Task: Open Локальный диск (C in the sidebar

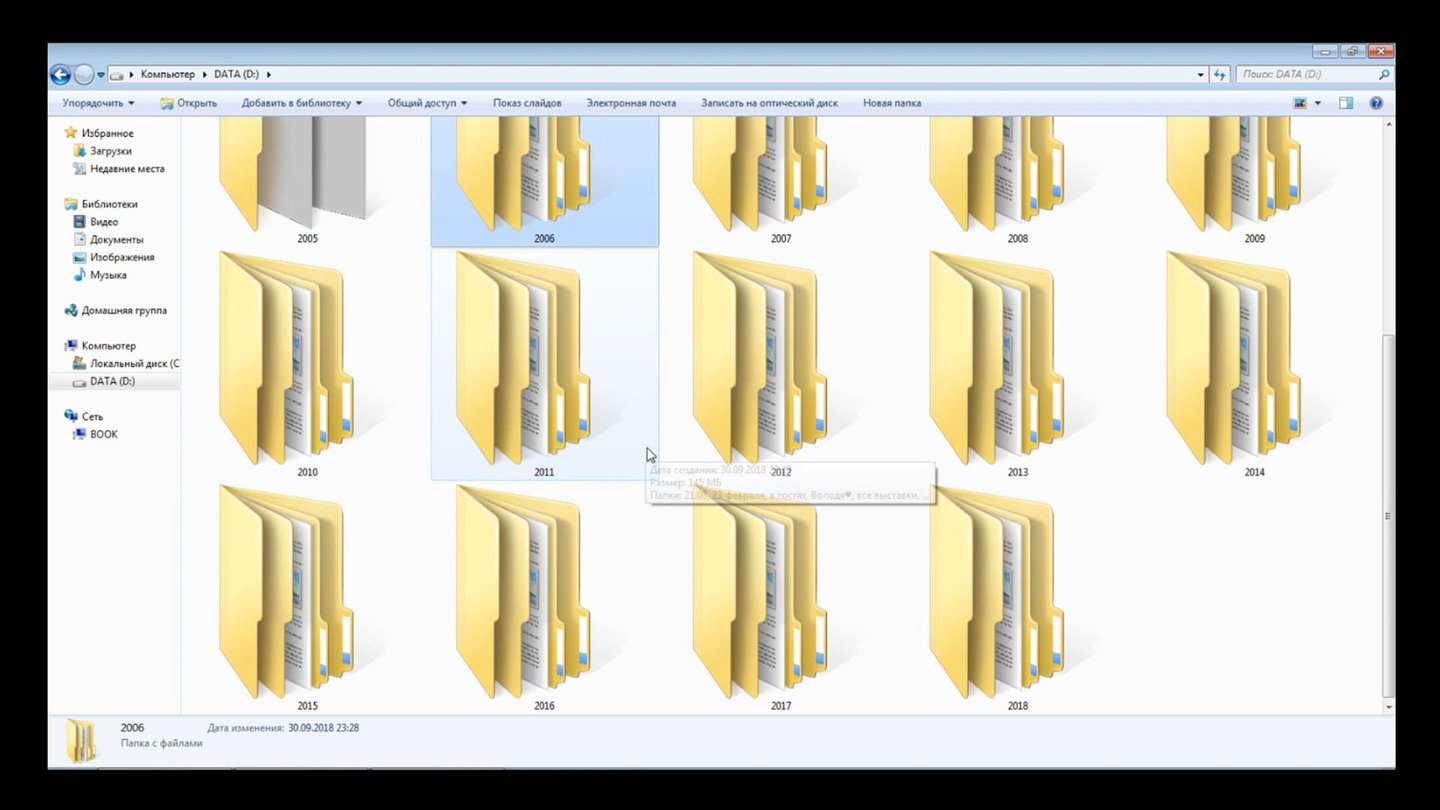Action: pyautogui.click(x=126, y=364)
